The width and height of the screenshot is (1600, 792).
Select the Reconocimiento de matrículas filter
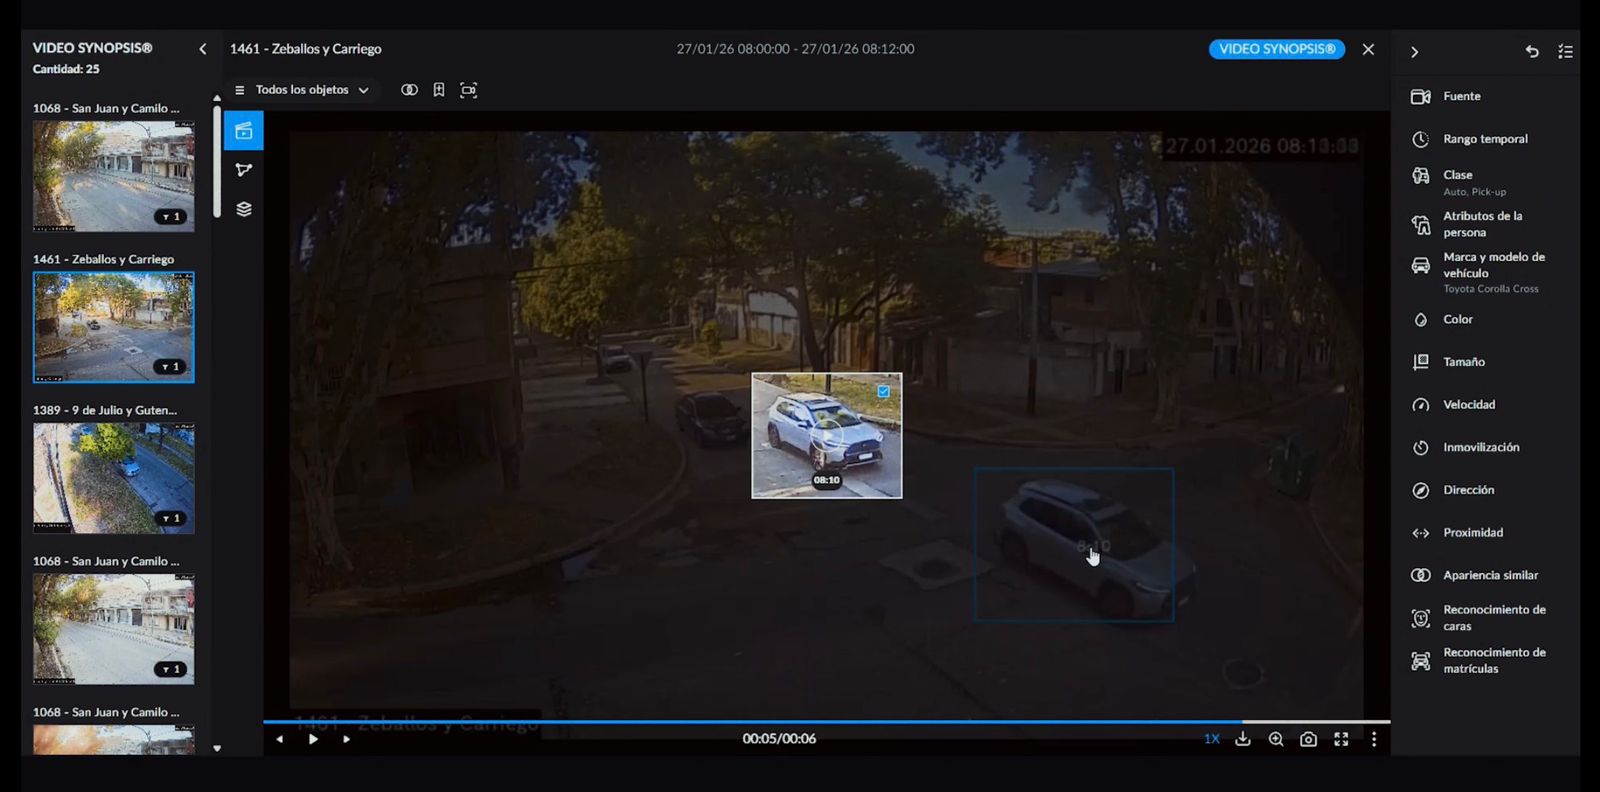(x=1493, y=660)
